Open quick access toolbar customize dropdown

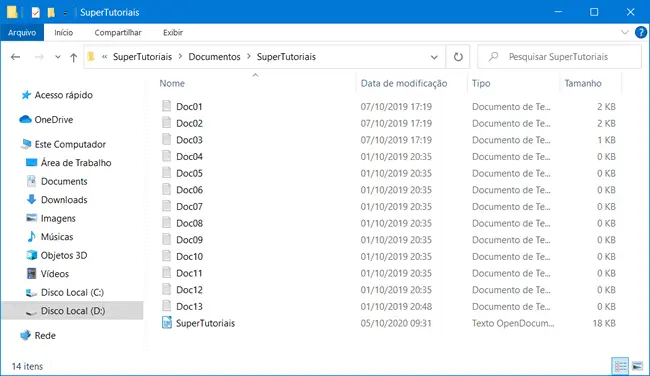[x=65, y=13]
